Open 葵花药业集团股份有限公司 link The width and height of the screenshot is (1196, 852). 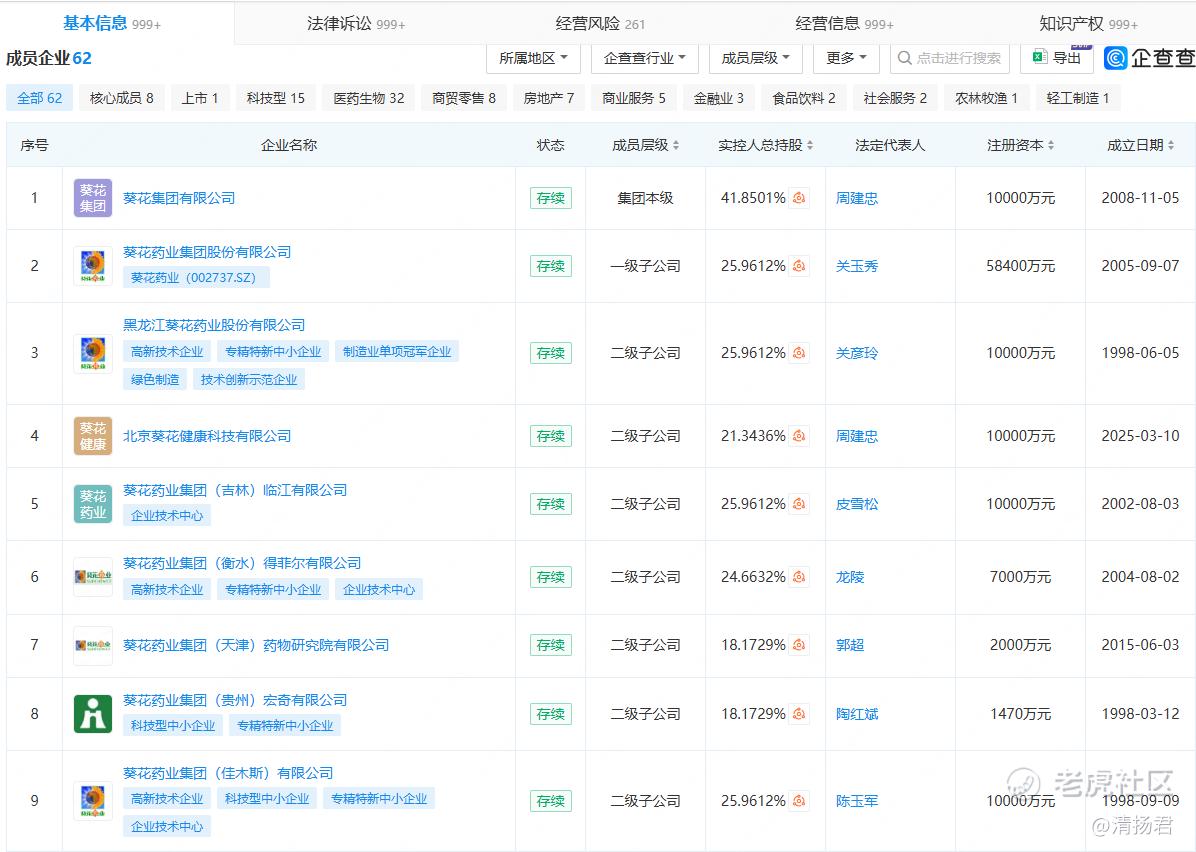[207, 252]
